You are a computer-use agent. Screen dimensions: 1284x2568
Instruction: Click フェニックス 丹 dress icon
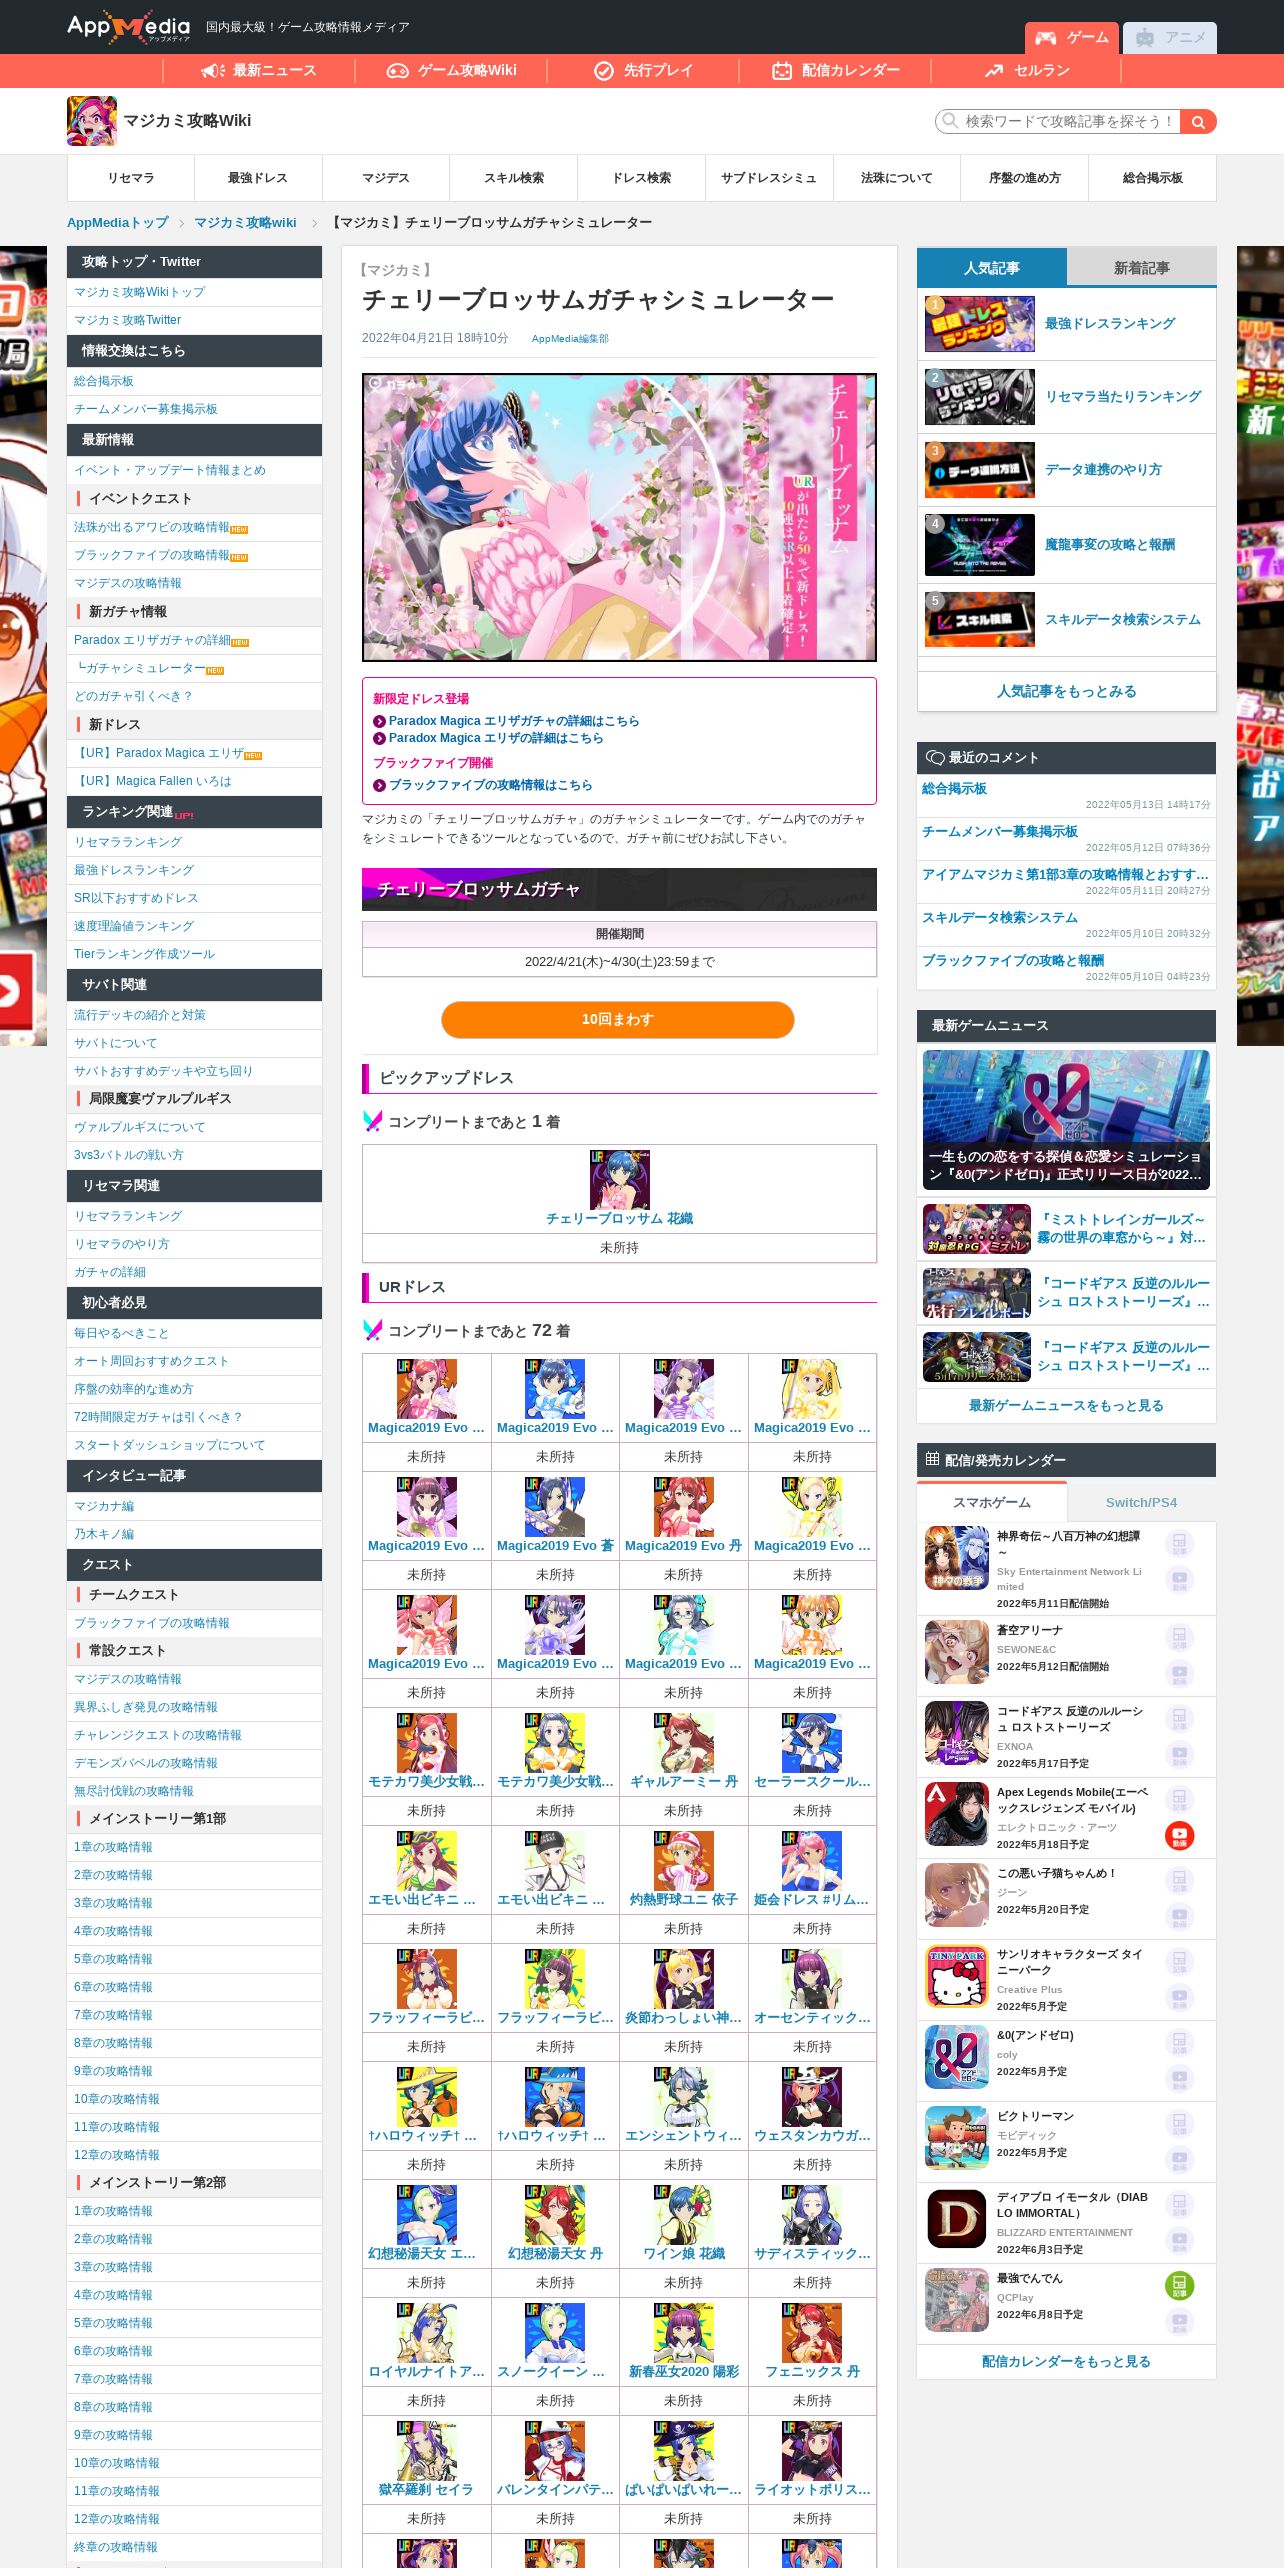pos(812,2333)
